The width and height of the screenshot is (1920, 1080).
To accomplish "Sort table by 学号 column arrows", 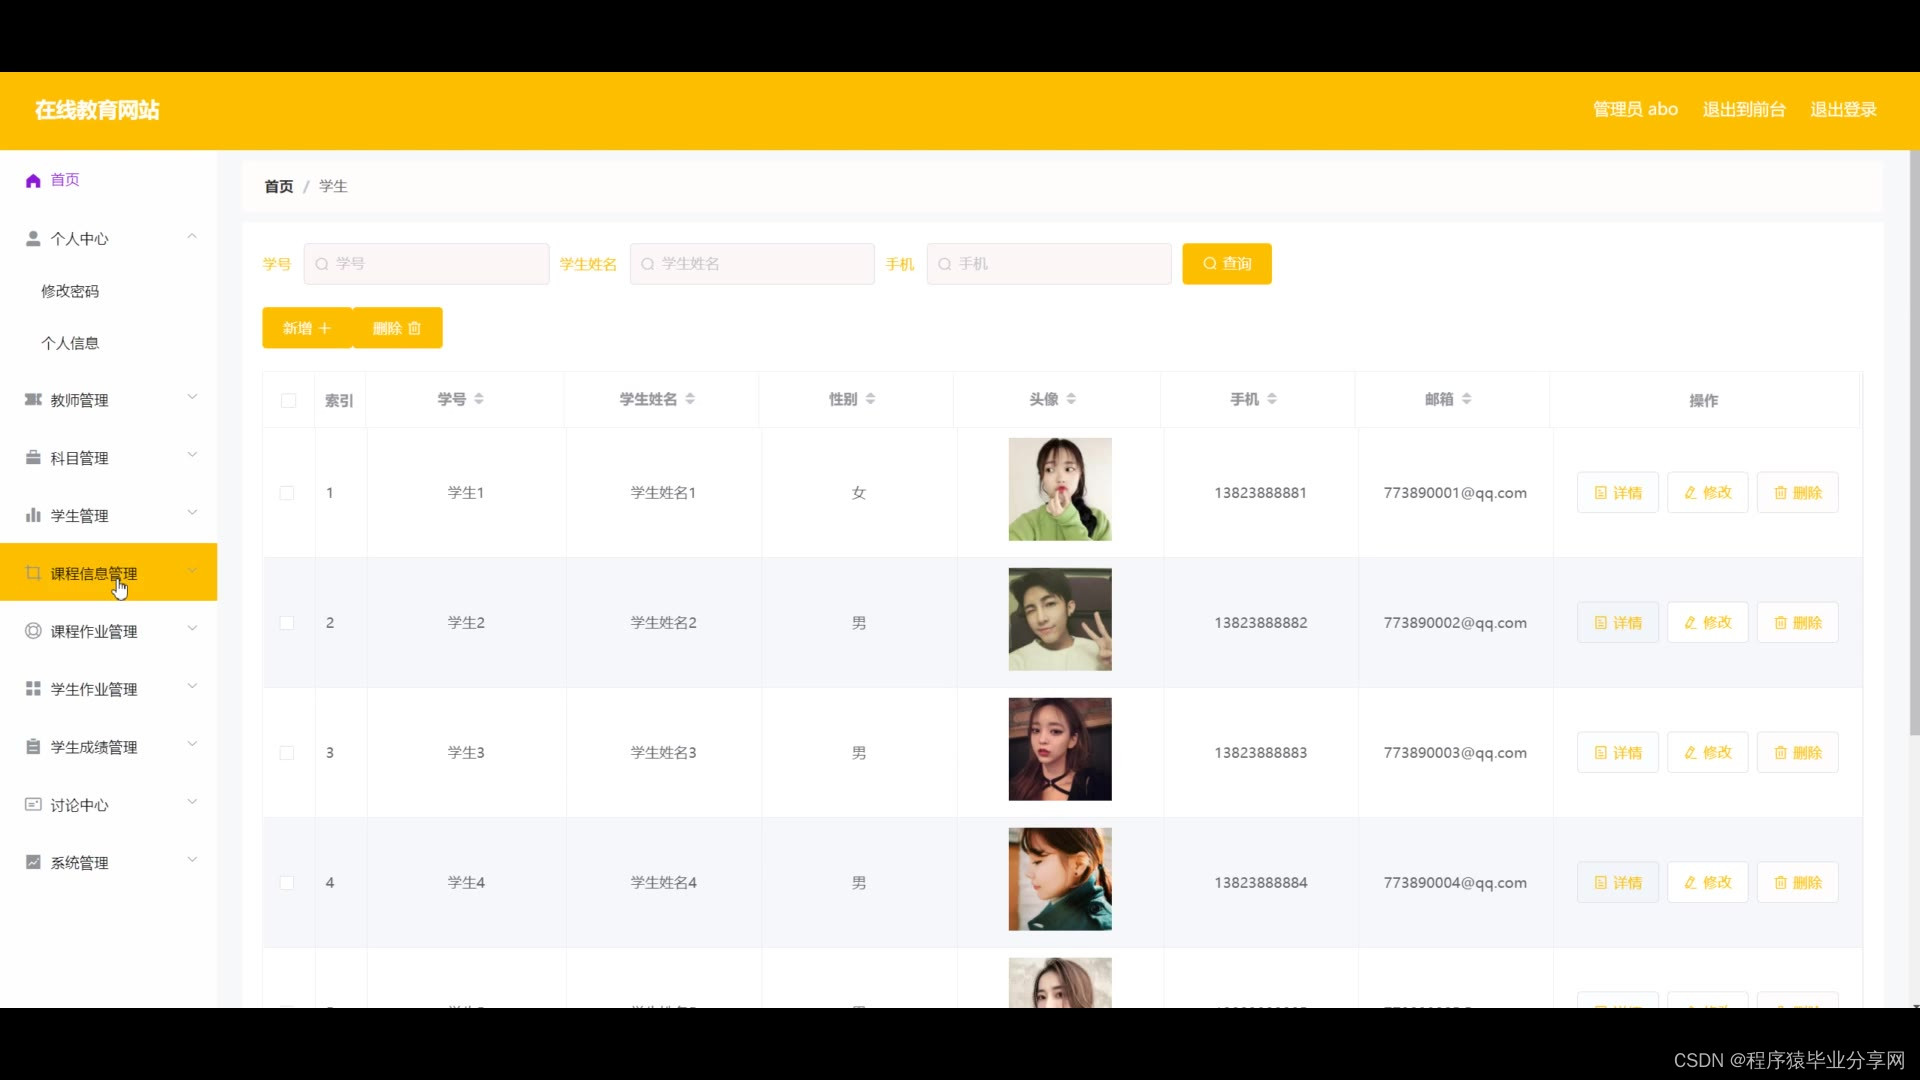I will pyautogui.click(x=479, y=399).
